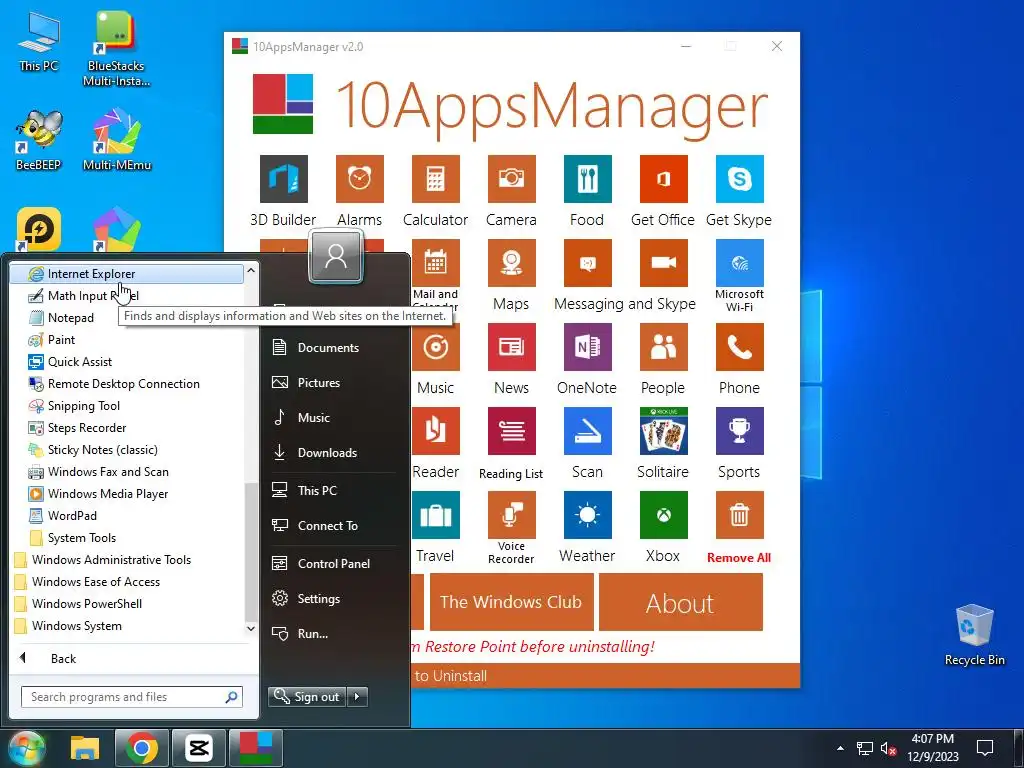
Task: Click the Messaging and Skype tile
Action: click(587, 263)
